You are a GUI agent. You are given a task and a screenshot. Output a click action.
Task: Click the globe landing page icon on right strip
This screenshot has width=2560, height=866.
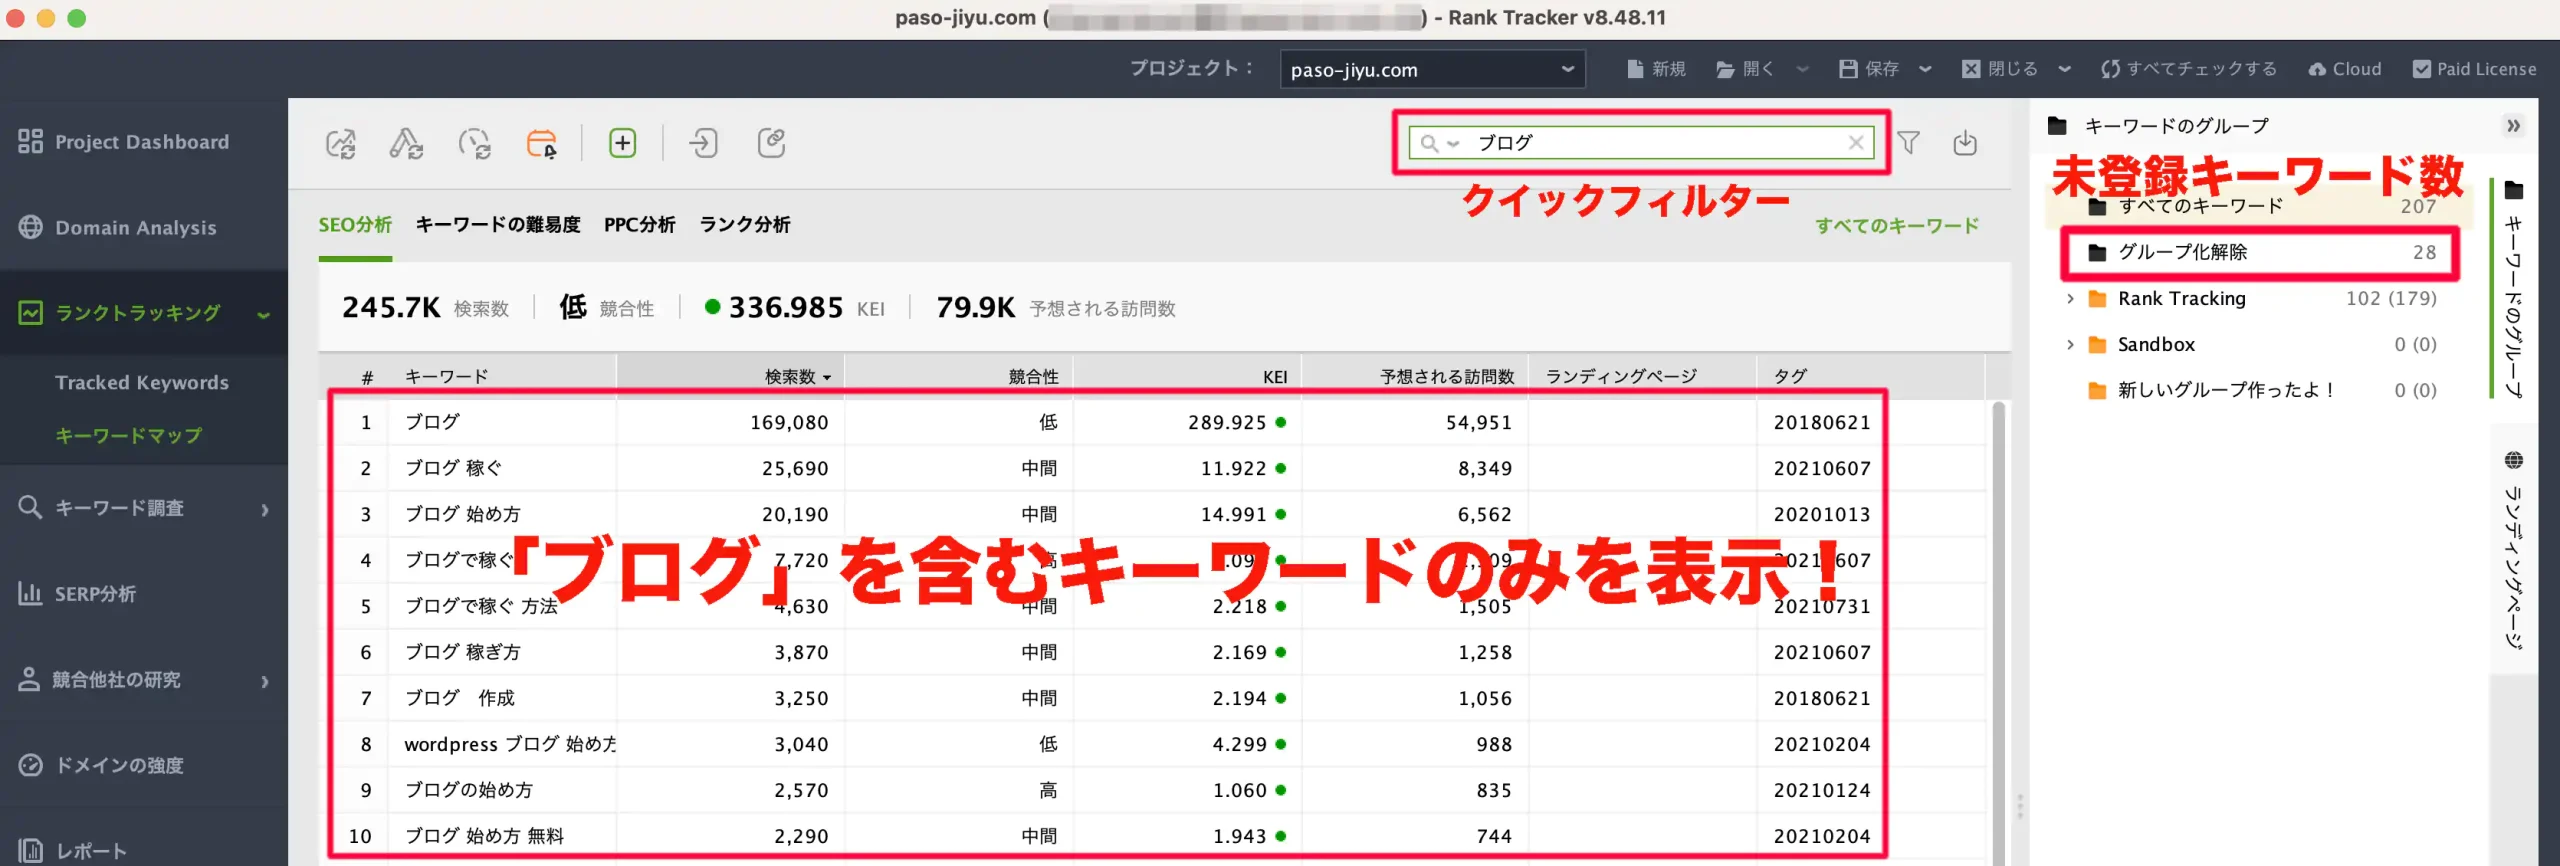coord(2514,460)
